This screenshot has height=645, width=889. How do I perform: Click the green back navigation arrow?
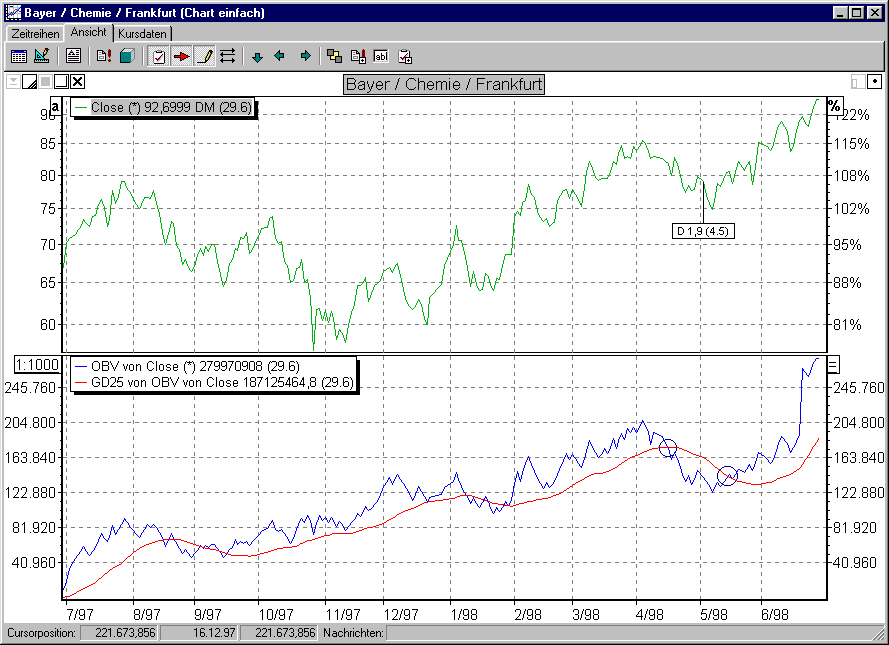(279, 56)
